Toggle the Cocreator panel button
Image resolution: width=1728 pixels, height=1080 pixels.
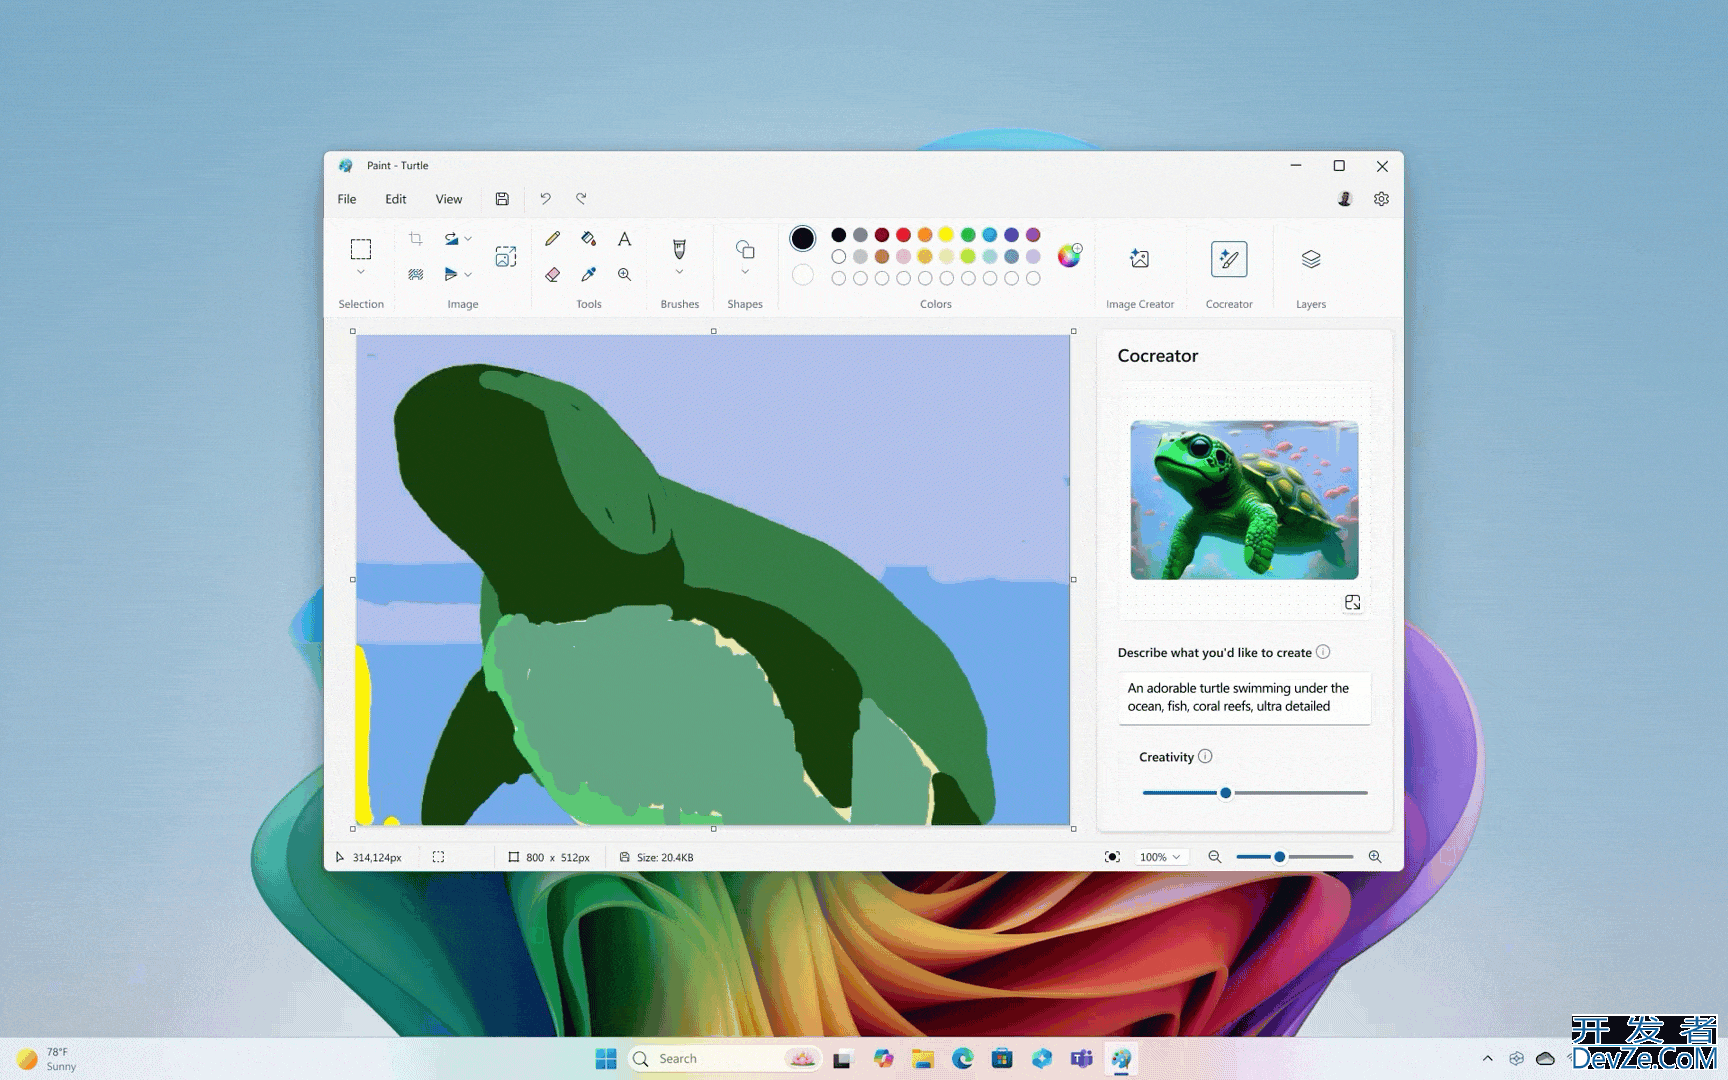pyautogui.click(x=1229, y=259)
